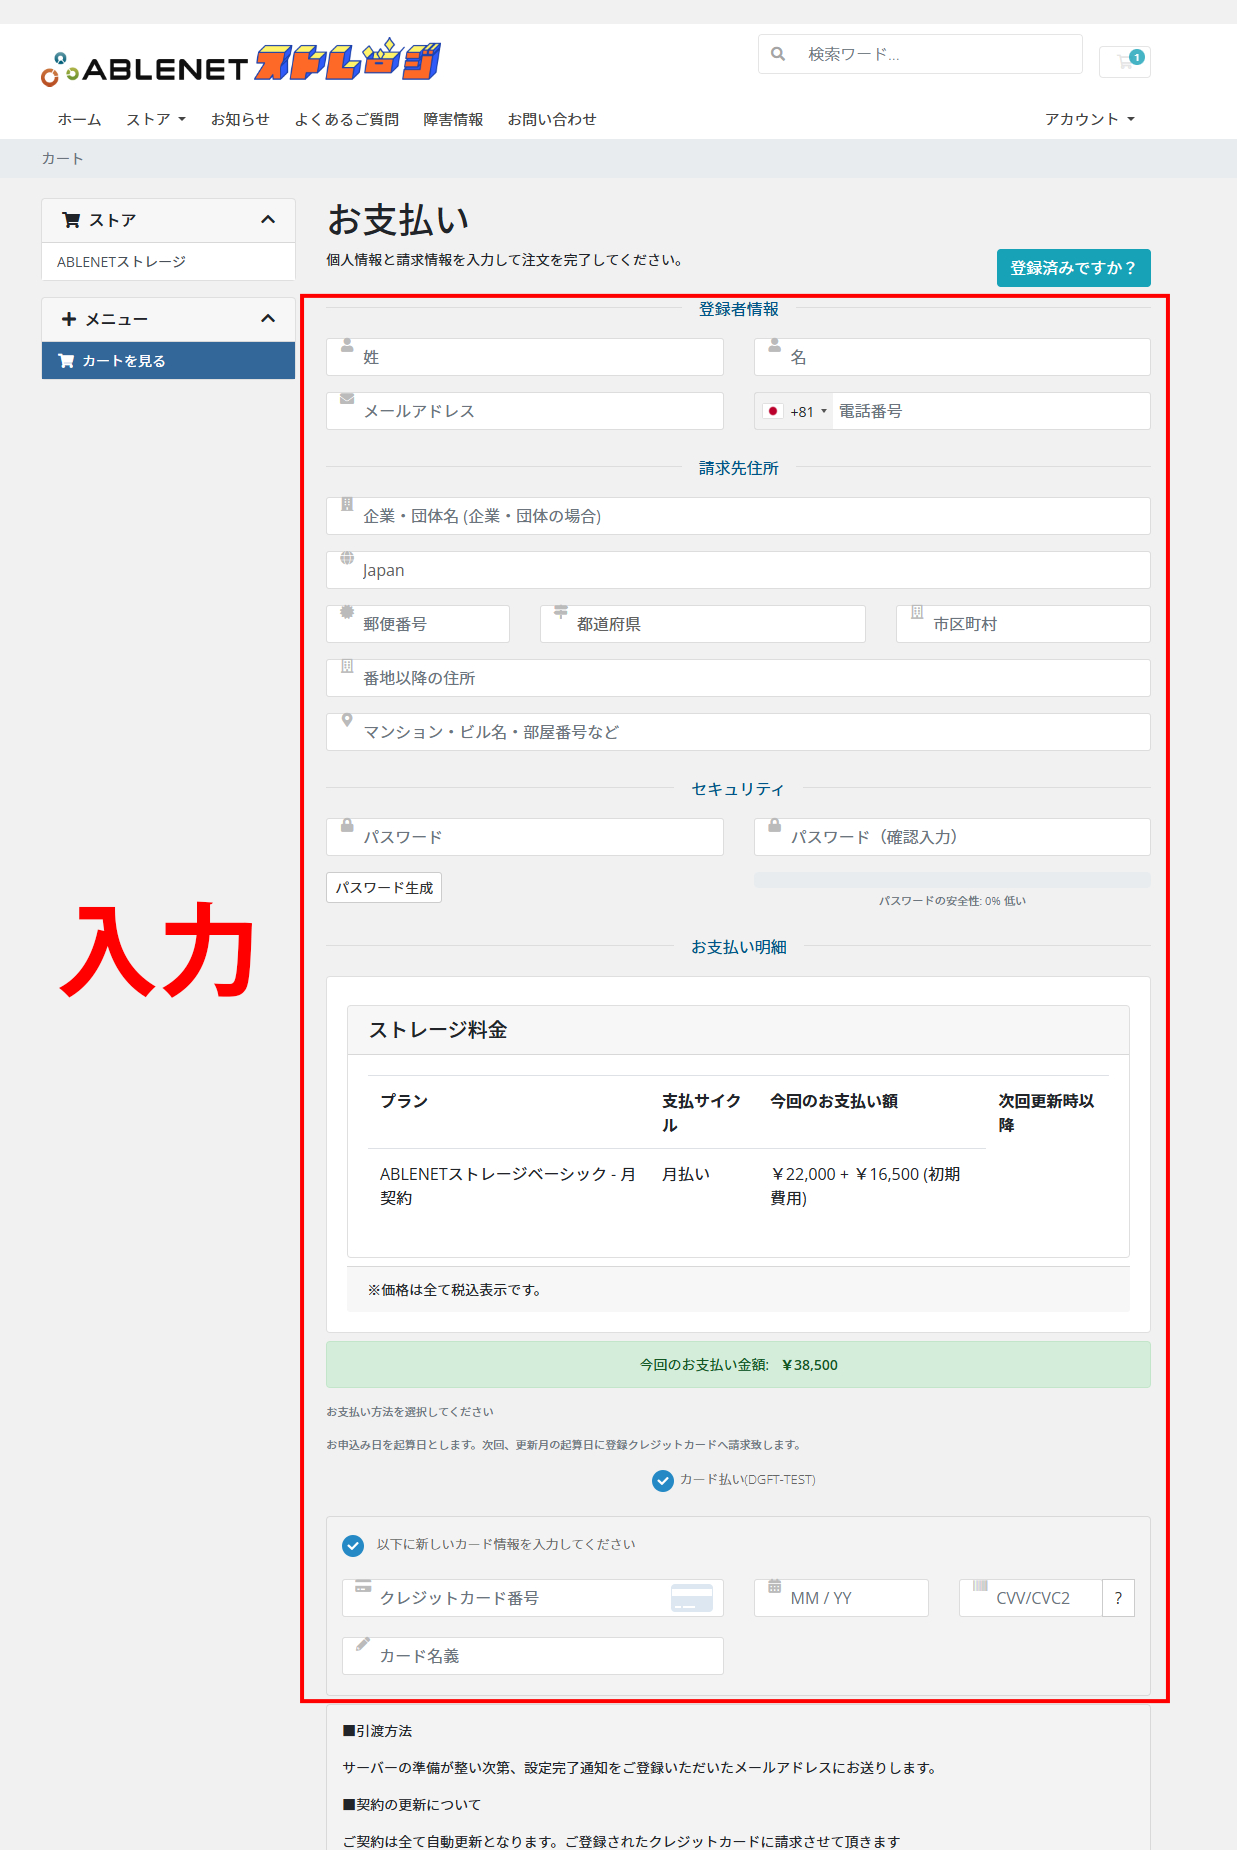Image resolution: width=1237 pixels, height=1850 pixels.
Task: Open the 障害情報 menu item
Action: 453,119
